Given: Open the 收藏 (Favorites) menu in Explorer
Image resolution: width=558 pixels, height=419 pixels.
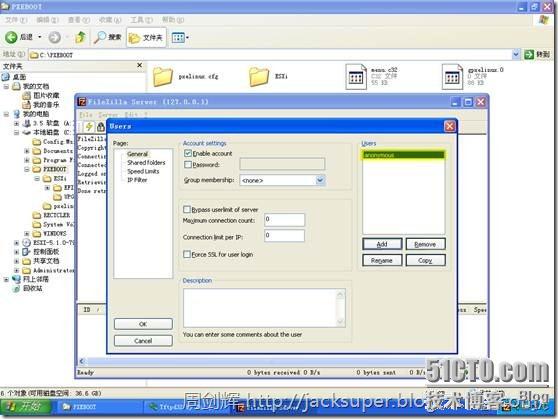Looking at the screenshot, I should point(110,20).
